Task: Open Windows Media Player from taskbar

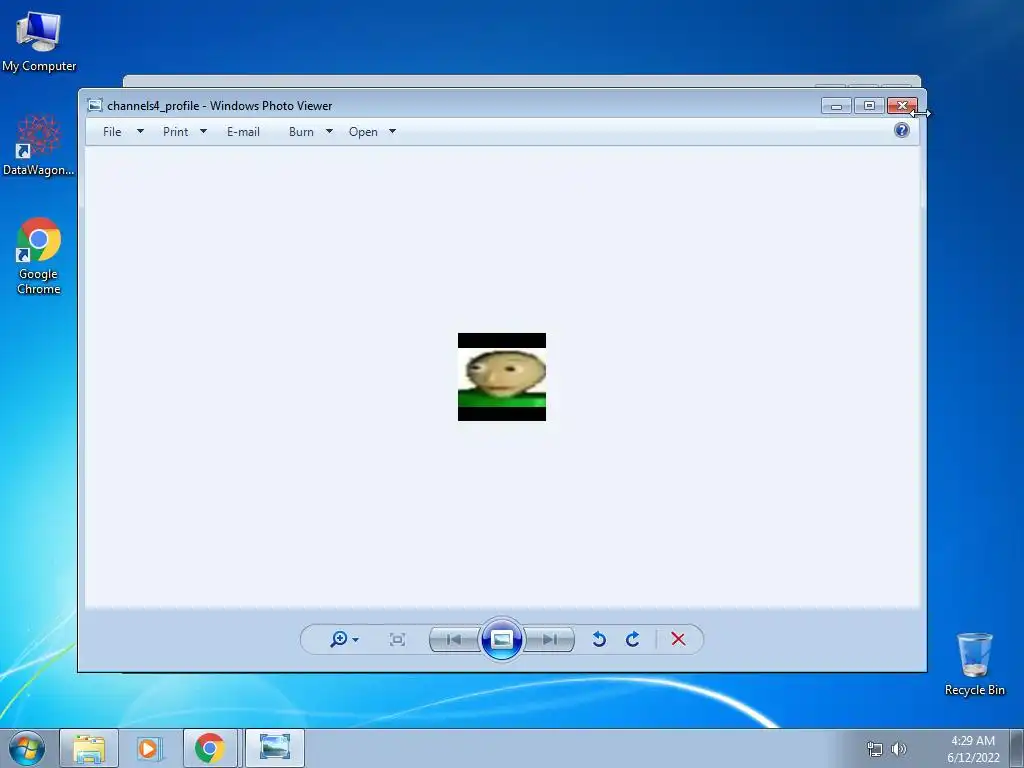Action: (x=148, y=748)
